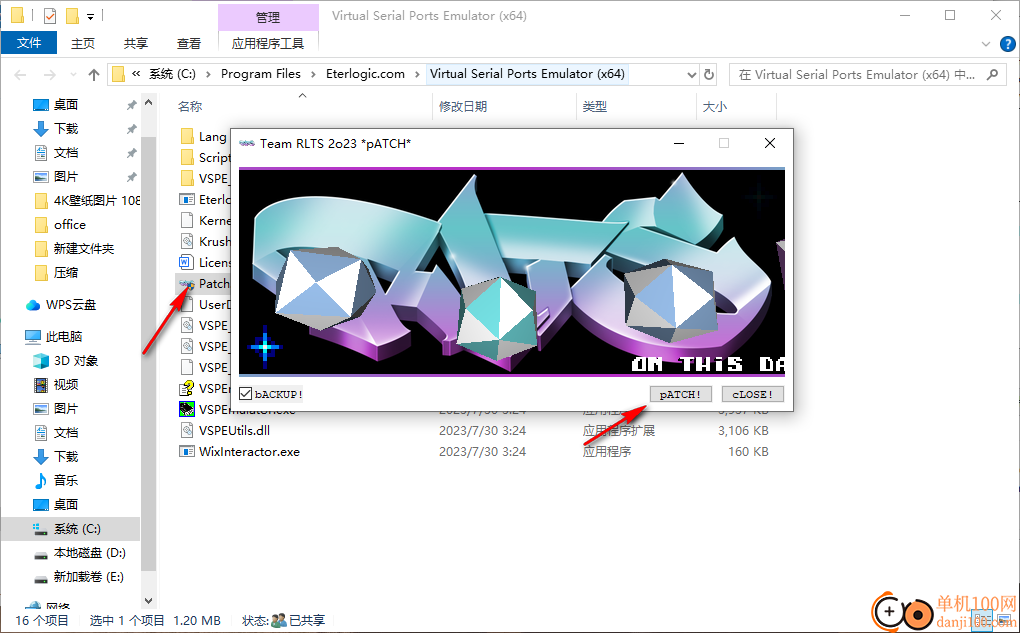Click the WixInteractor.exe file icon

[187, 451]
